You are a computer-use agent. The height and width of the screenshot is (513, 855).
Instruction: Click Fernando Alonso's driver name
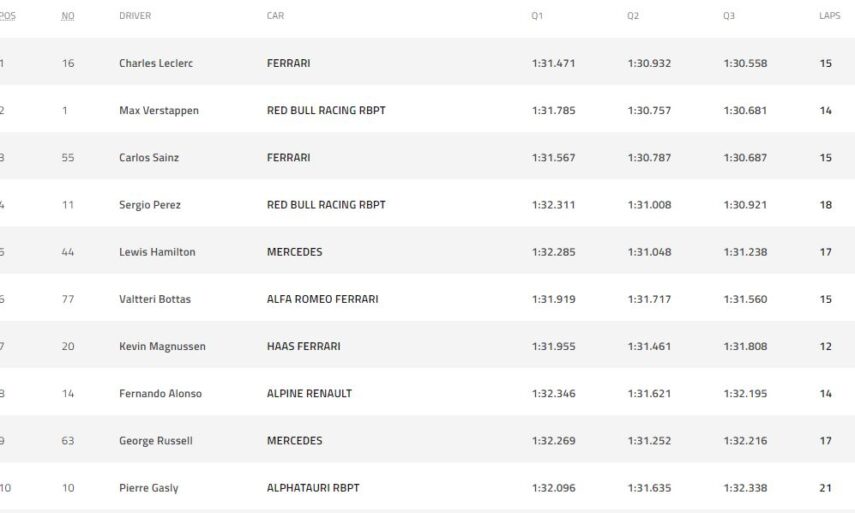pos(160,393)
